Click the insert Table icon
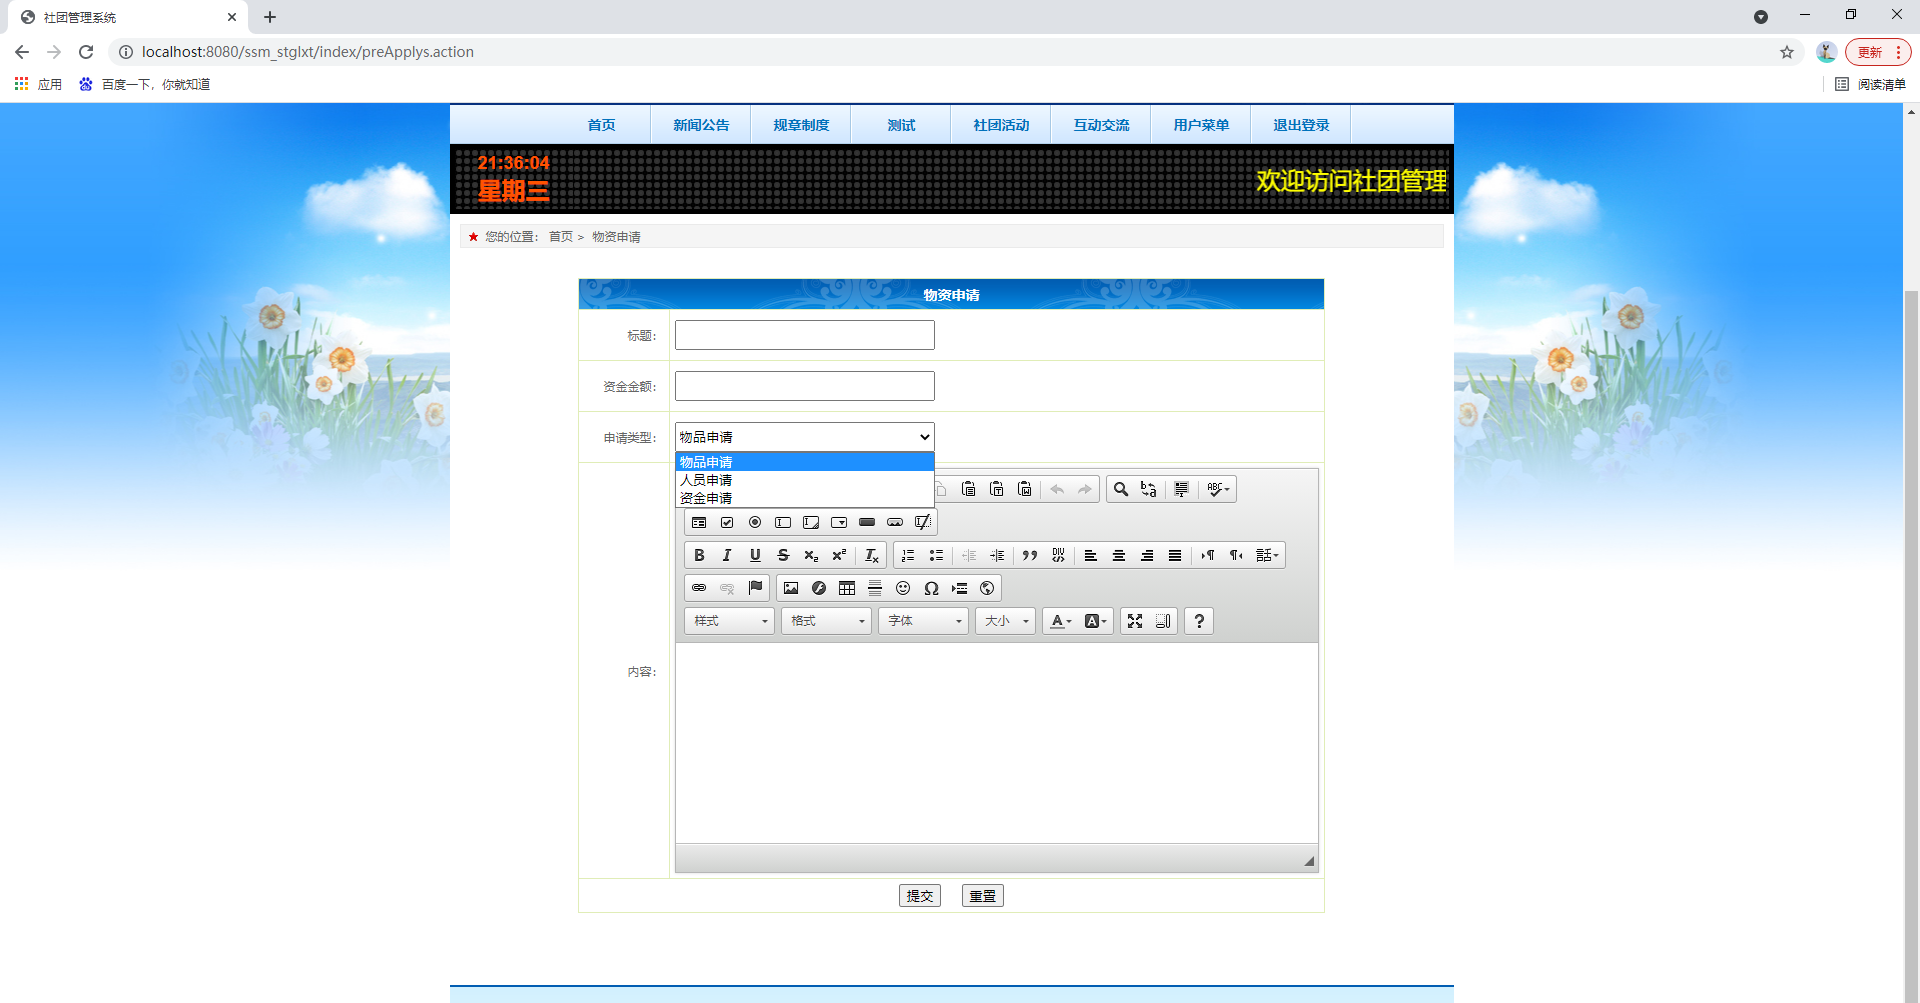 pos(847,588)
